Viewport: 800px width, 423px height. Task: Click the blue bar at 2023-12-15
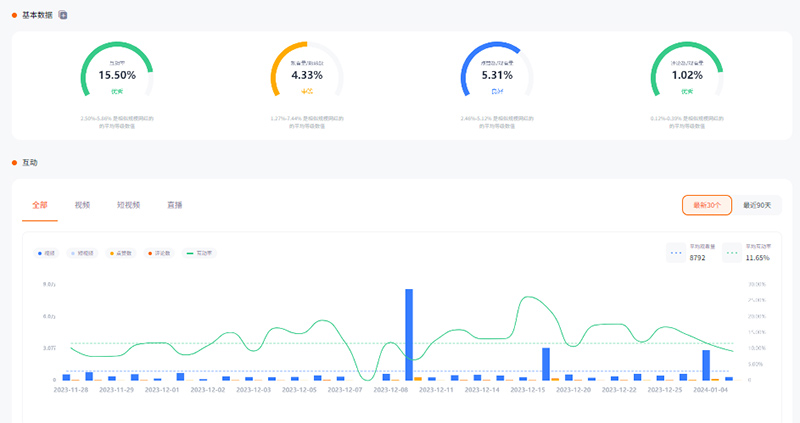pyautogui.click(x=546, y=363)
